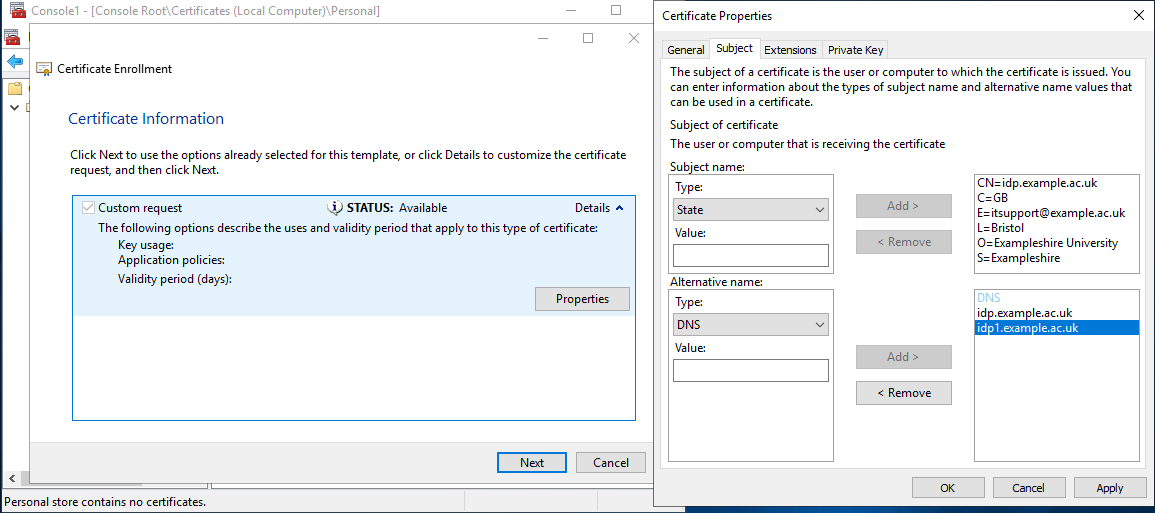Click the Alternative name Value input field
Image resolution: width=1155 pixels, height=513 pixels.
pyautogui.click(x=751, y=370)
